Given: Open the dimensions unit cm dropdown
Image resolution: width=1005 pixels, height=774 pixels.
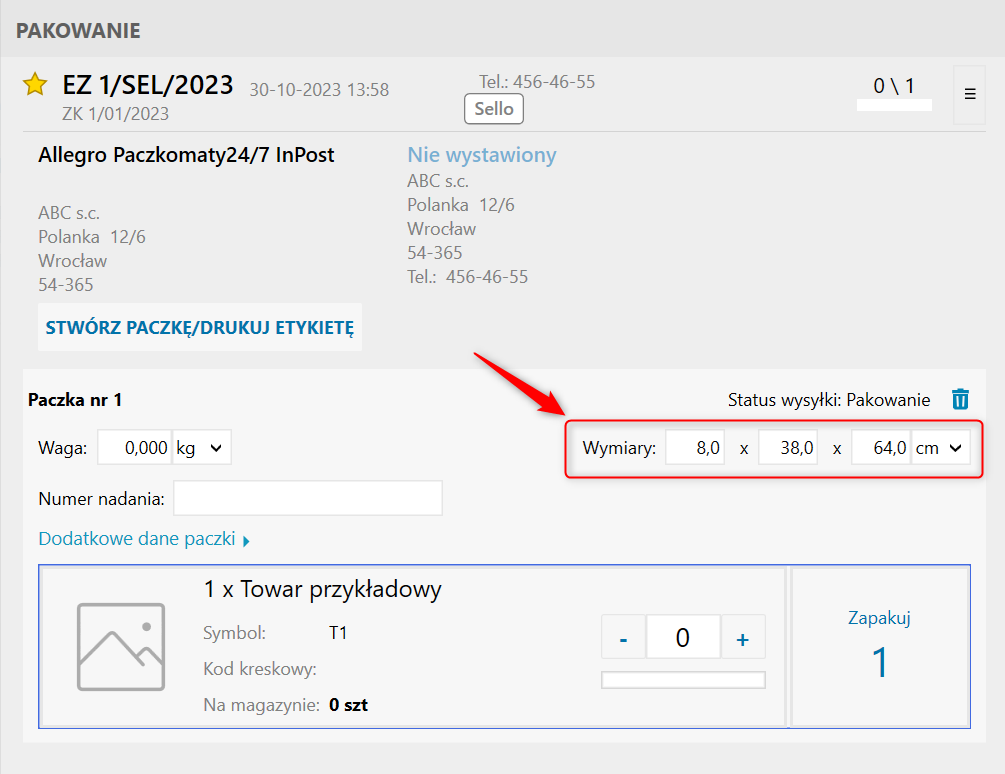Looking at the screenshot, I should (x=940, y=447).
